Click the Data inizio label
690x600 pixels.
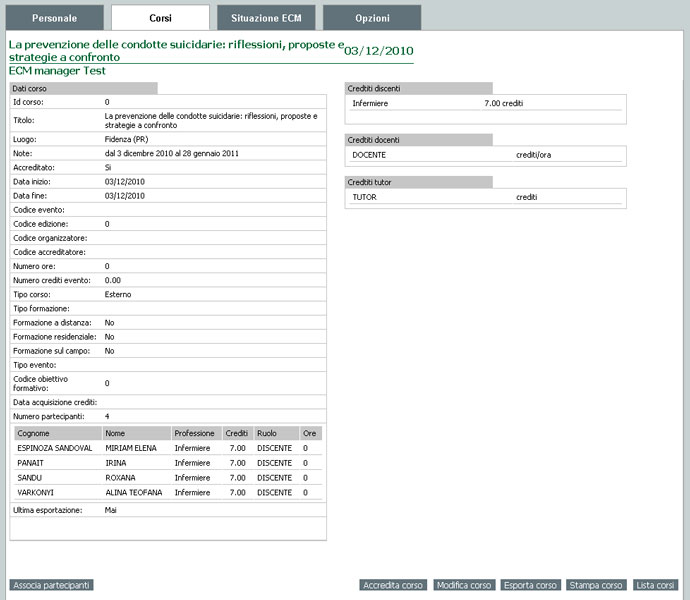[32, 182]
